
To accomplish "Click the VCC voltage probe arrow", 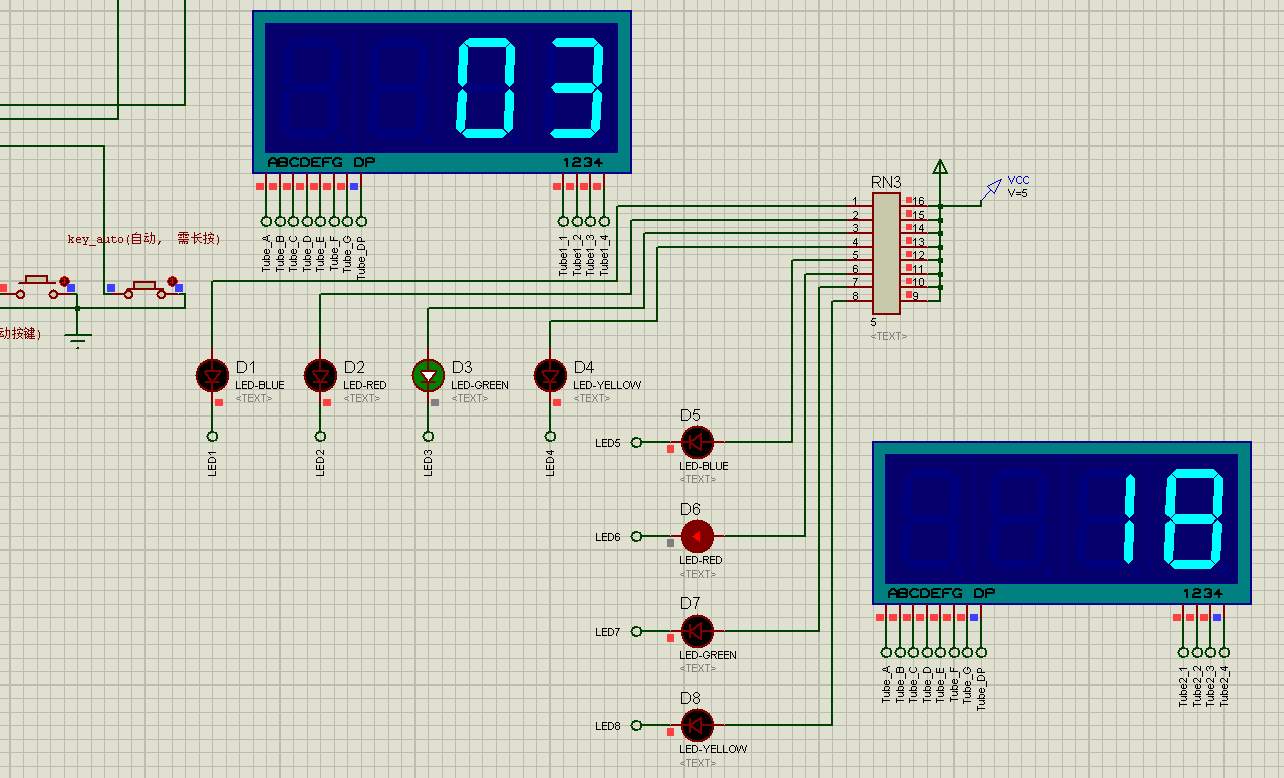I will [991, 188].
